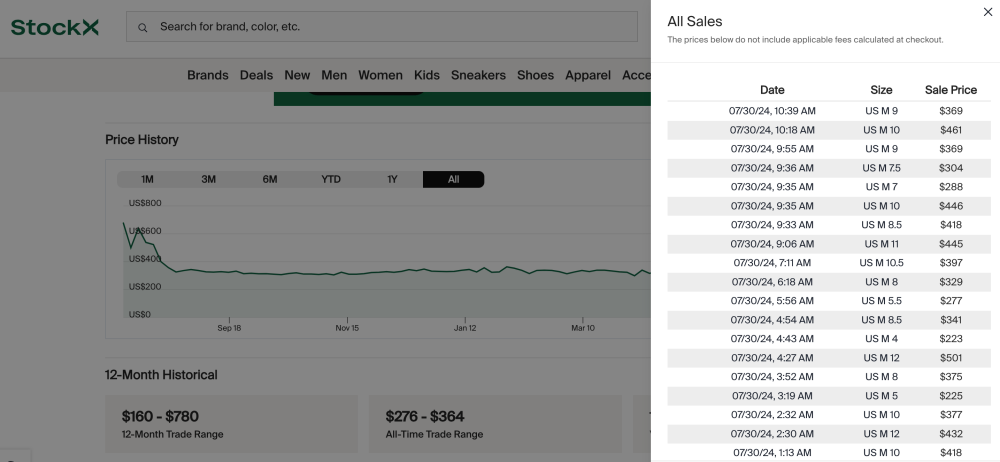Click the StockX logo
The height and width of the screenshot is (462, 1000).
pos(55,27)
